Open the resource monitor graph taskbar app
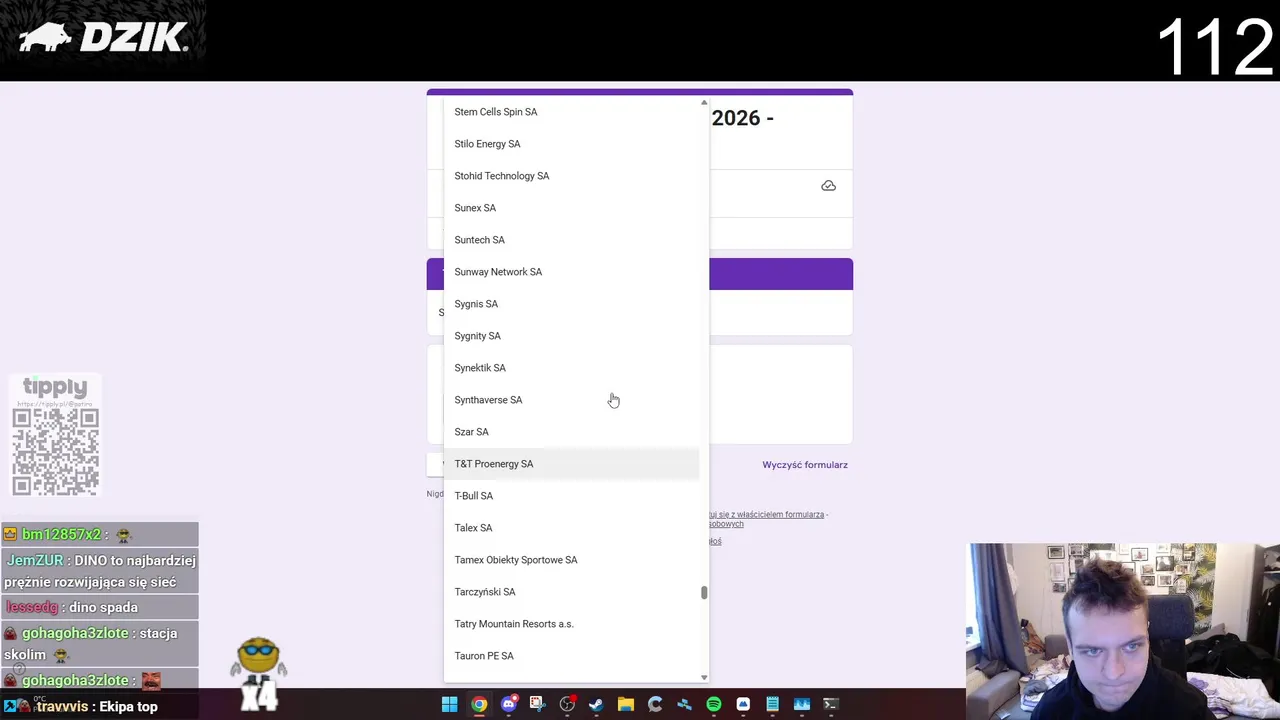1280x720 pixels. (801, 704)
